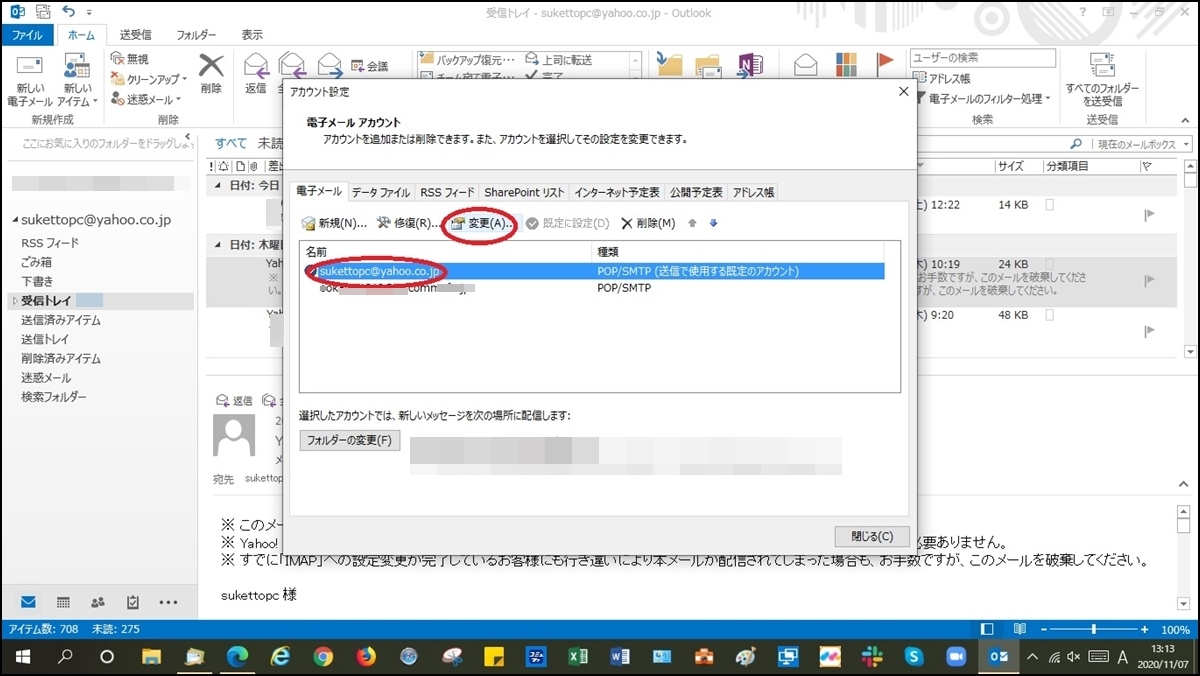Viewport: 1200px width, 676px height.
Task: Select the バックアップ復元 quick step
Action: 468,59
